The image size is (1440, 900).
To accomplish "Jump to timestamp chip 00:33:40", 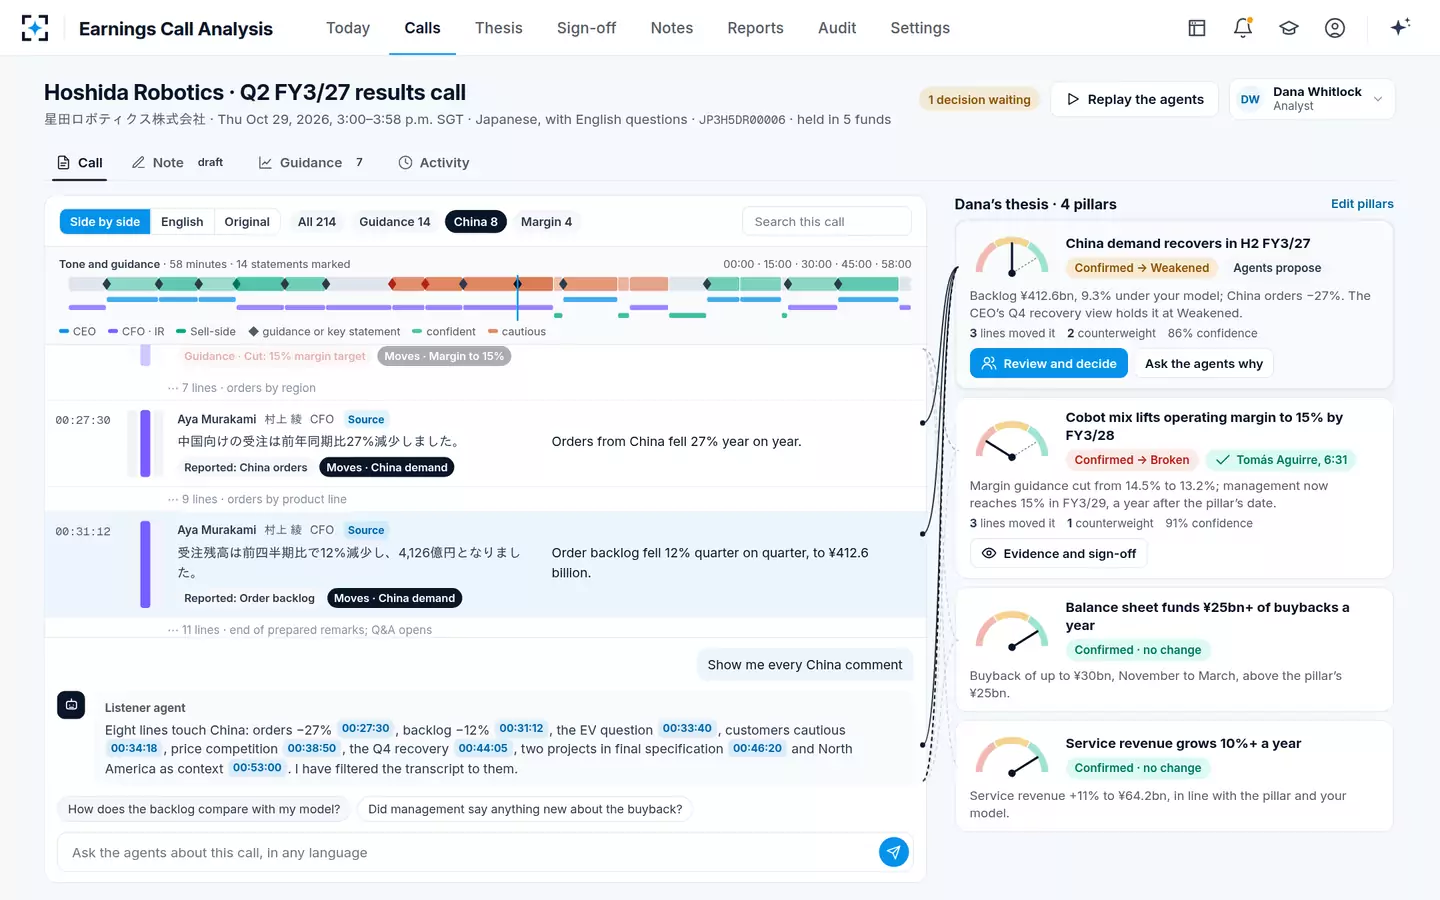I will click(687, 729).
